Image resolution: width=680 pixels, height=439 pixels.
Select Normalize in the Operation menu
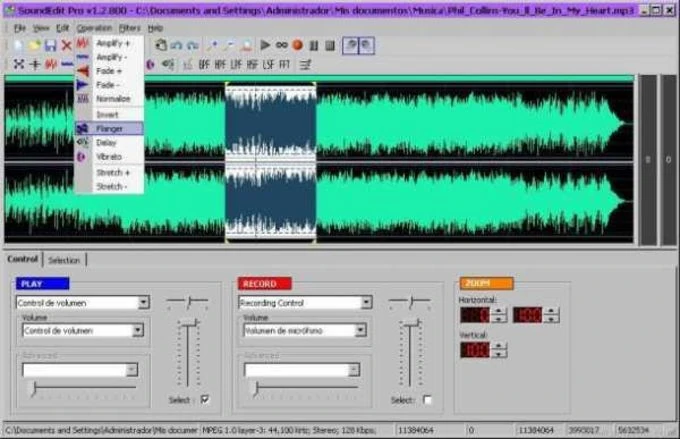pos(109,99)
